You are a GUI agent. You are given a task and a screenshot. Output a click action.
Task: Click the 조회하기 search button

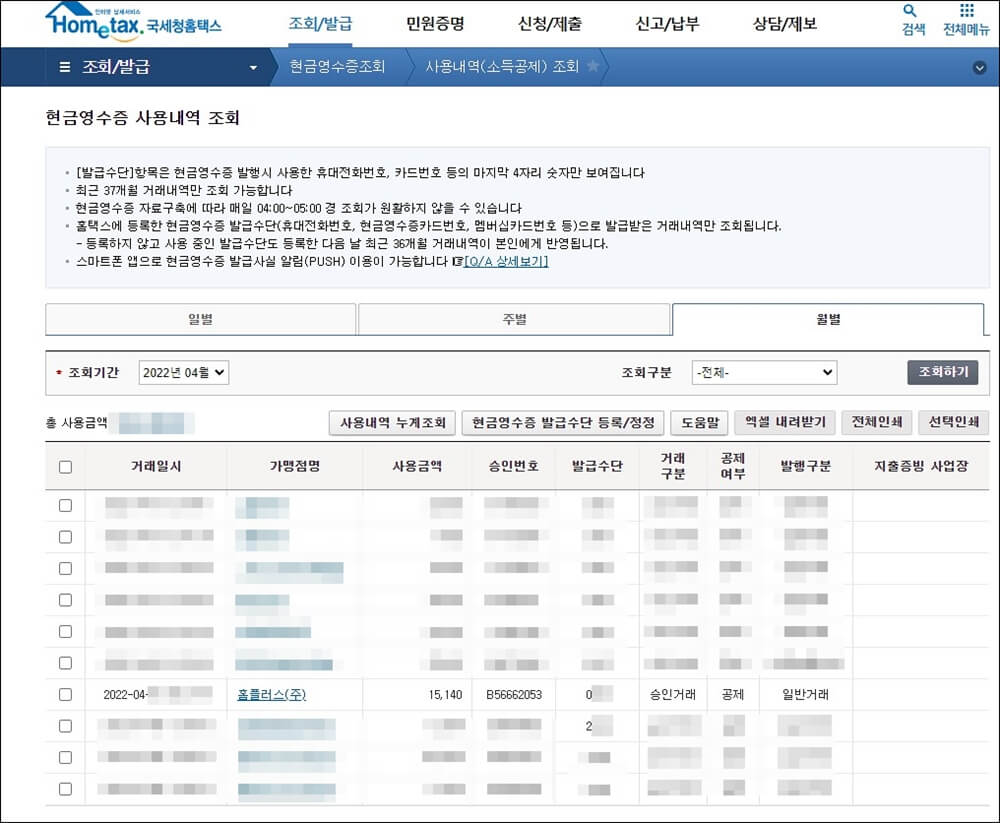tap(942, 371)
